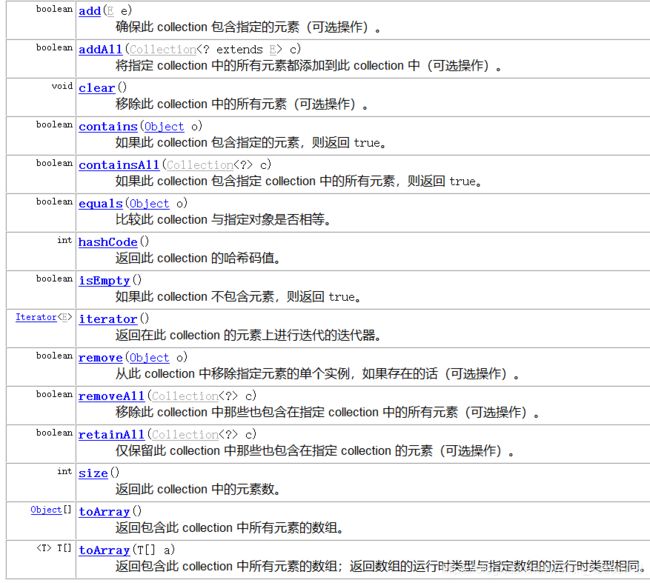650x583 pixels.
Task: Click the Collection parameter link in addAll
Action: tap(163, 49)
